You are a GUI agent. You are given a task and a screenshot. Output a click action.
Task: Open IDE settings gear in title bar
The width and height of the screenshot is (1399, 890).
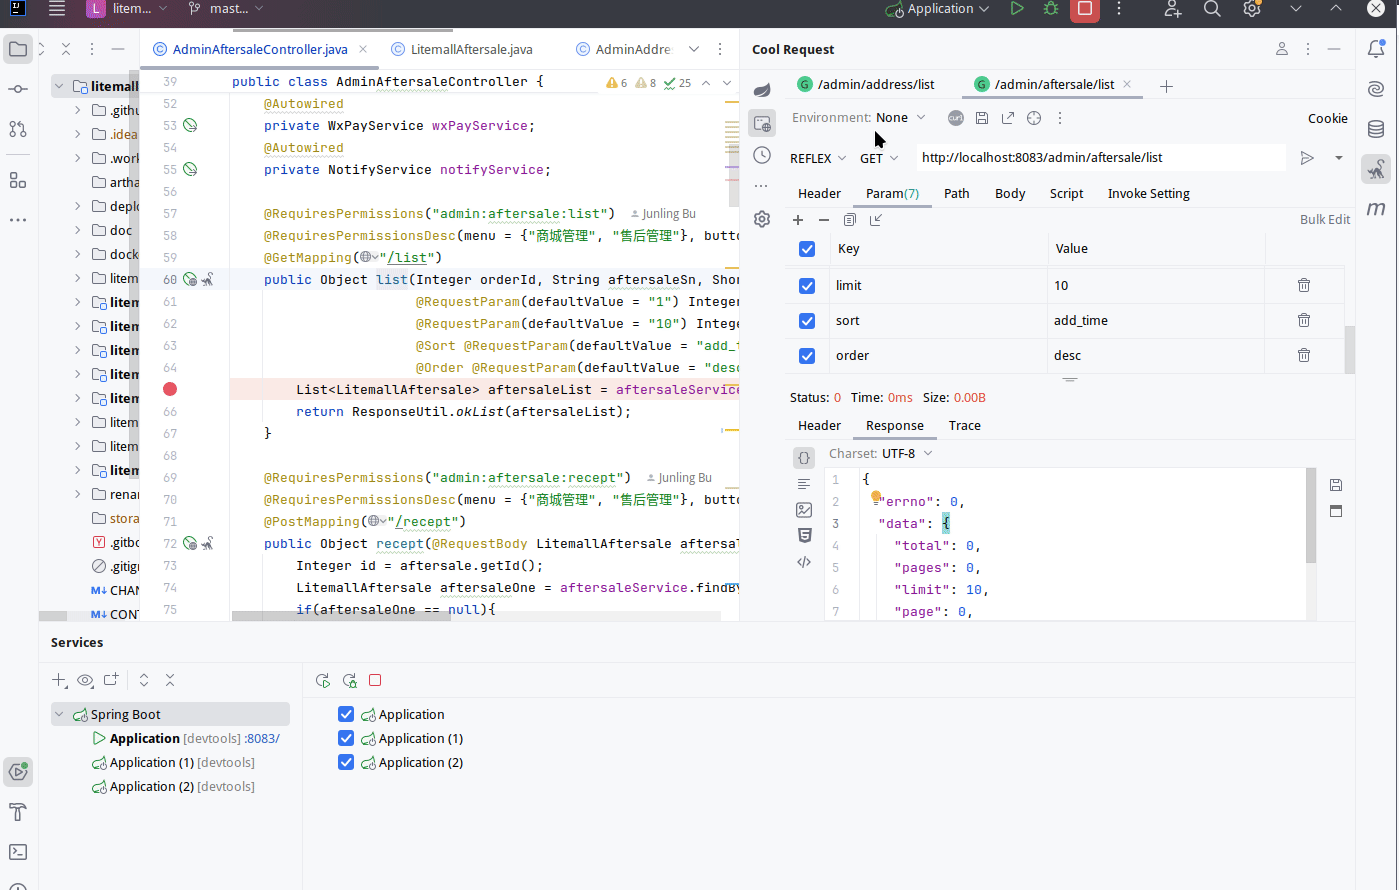click(x=1252, y=9)
